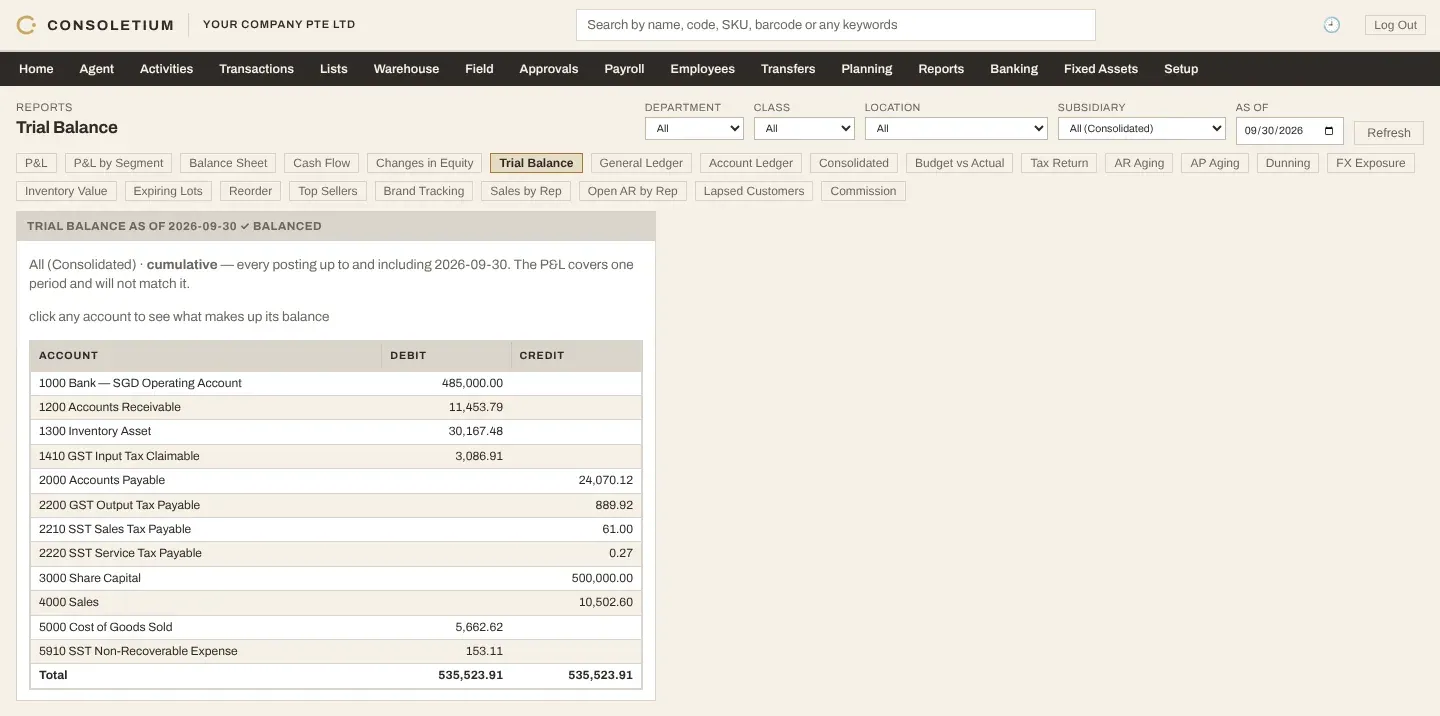The height and width of the screenshot is (716, 1440).
Task: Open the Warehouse menu
Action: click(406, 69)
